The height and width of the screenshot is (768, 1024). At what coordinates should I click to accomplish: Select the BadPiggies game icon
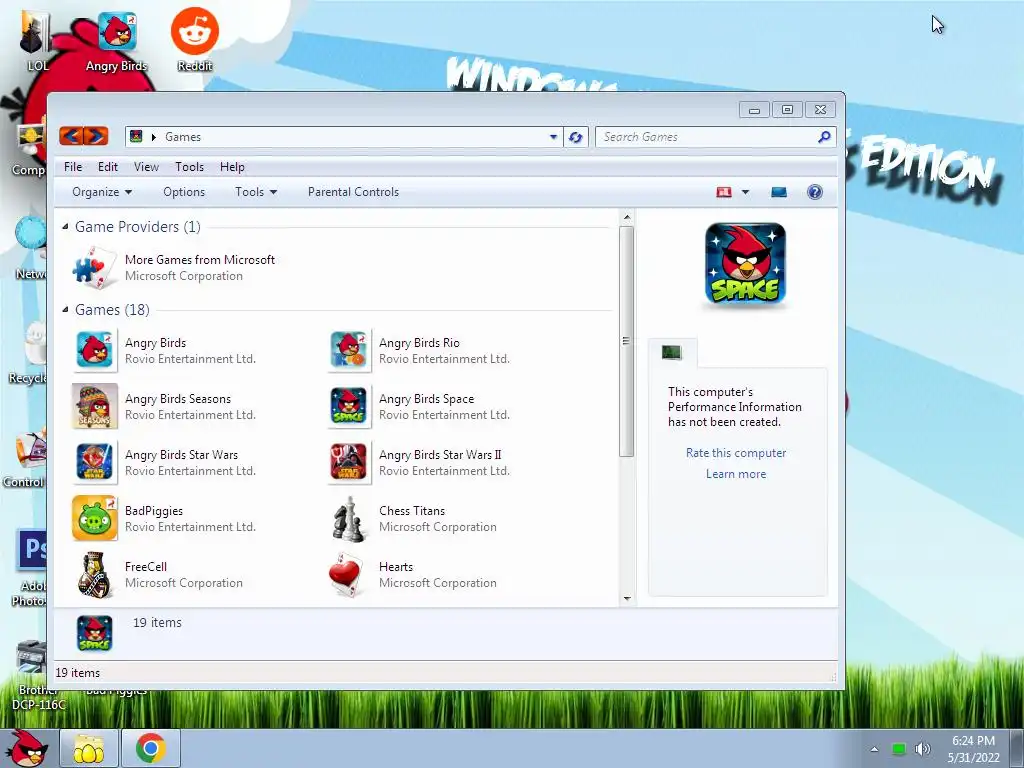(x=95, y=519)
